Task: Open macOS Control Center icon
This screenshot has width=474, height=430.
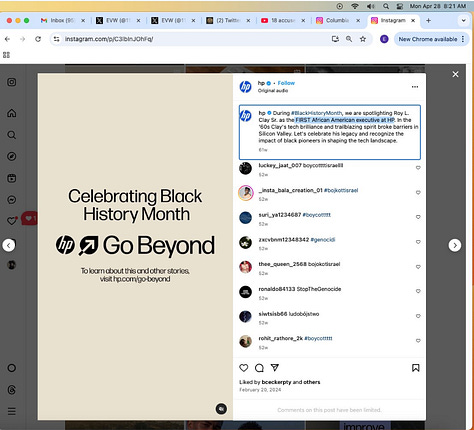Action: (x=400, y=6)
